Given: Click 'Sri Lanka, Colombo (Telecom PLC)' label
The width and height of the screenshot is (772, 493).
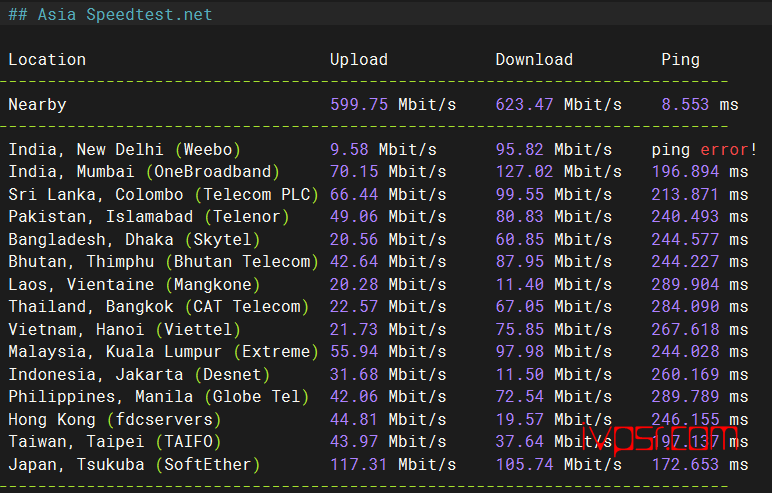Looking at the screenshot, I should 163,194.
